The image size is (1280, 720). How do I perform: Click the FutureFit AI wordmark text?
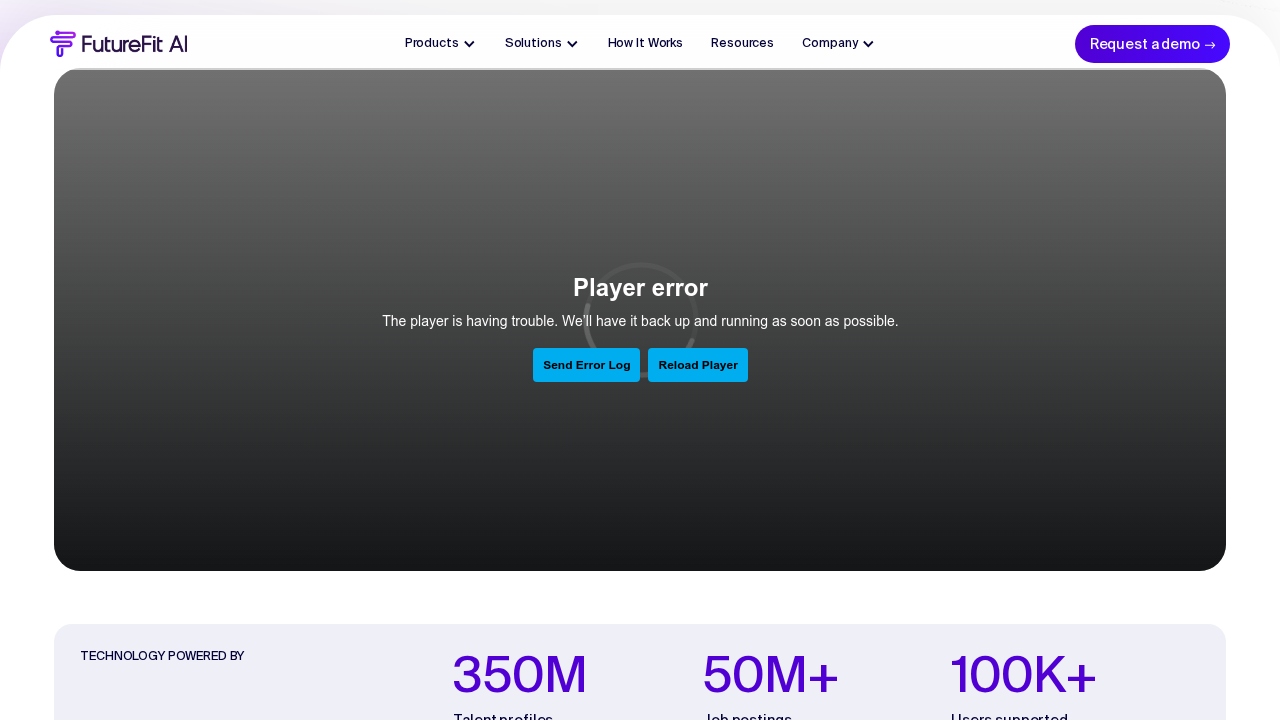click(x=134, y=44)
